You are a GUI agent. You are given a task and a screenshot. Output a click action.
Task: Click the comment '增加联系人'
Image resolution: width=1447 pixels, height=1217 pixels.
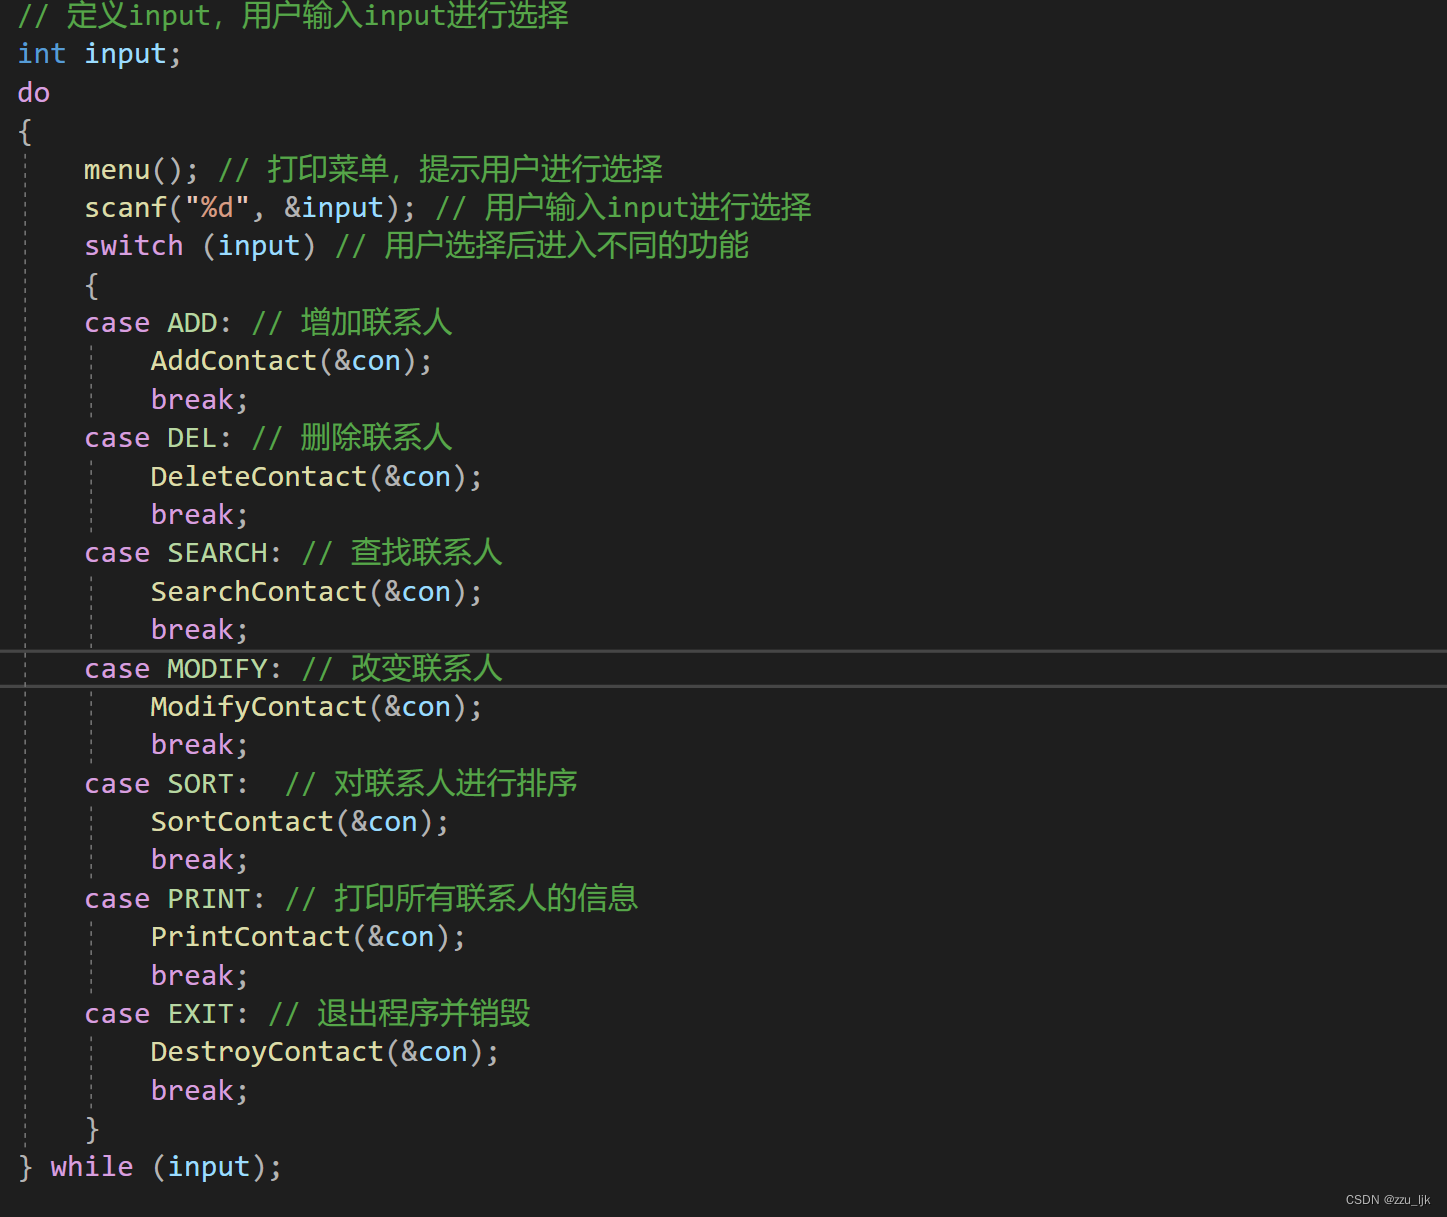coord(376,323)
